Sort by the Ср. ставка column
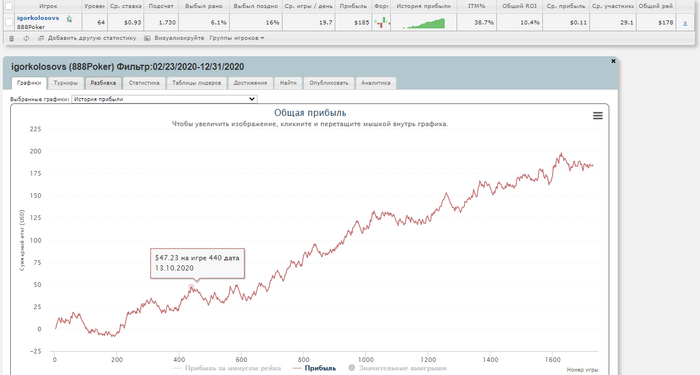The image size is (700, 375). [125, 6]
